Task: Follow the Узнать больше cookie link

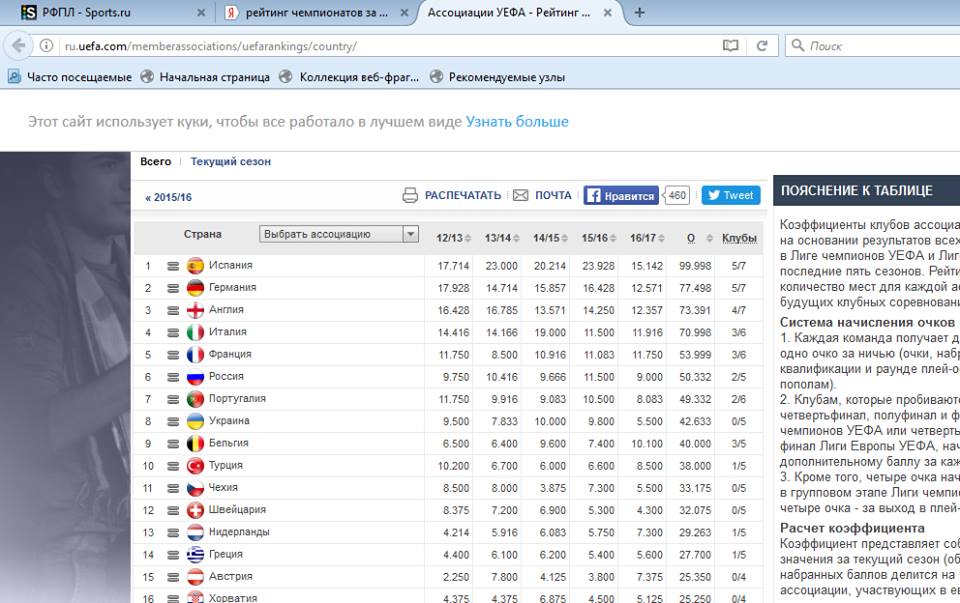Action: point(517,122)
